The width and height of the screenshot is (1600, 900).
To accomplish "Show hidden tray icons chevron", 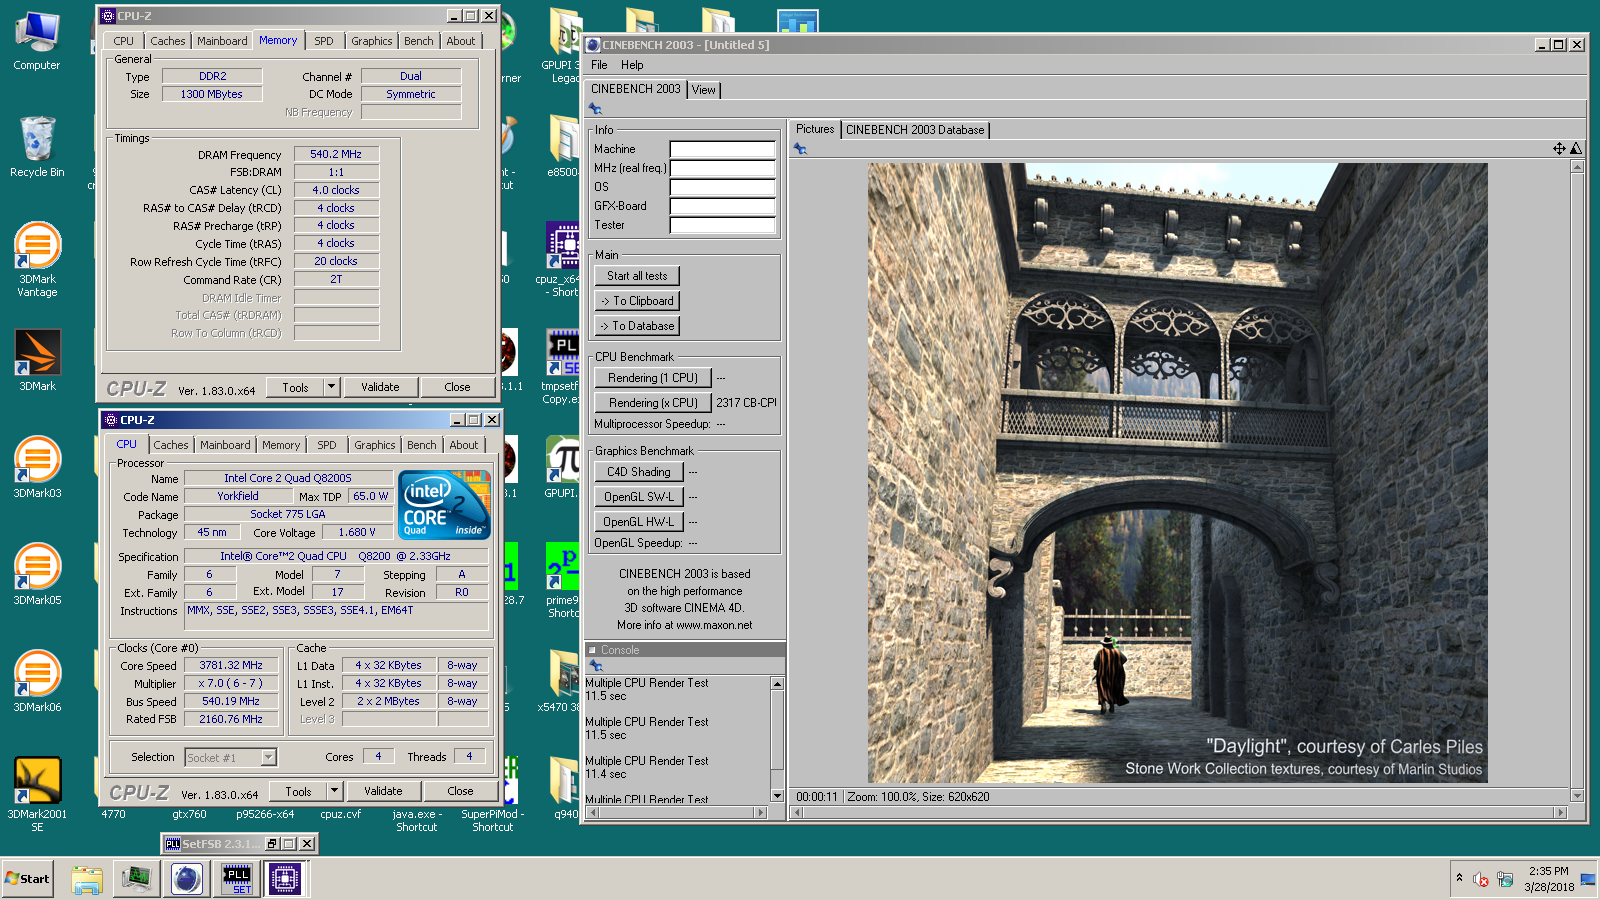I will 1459,878.
